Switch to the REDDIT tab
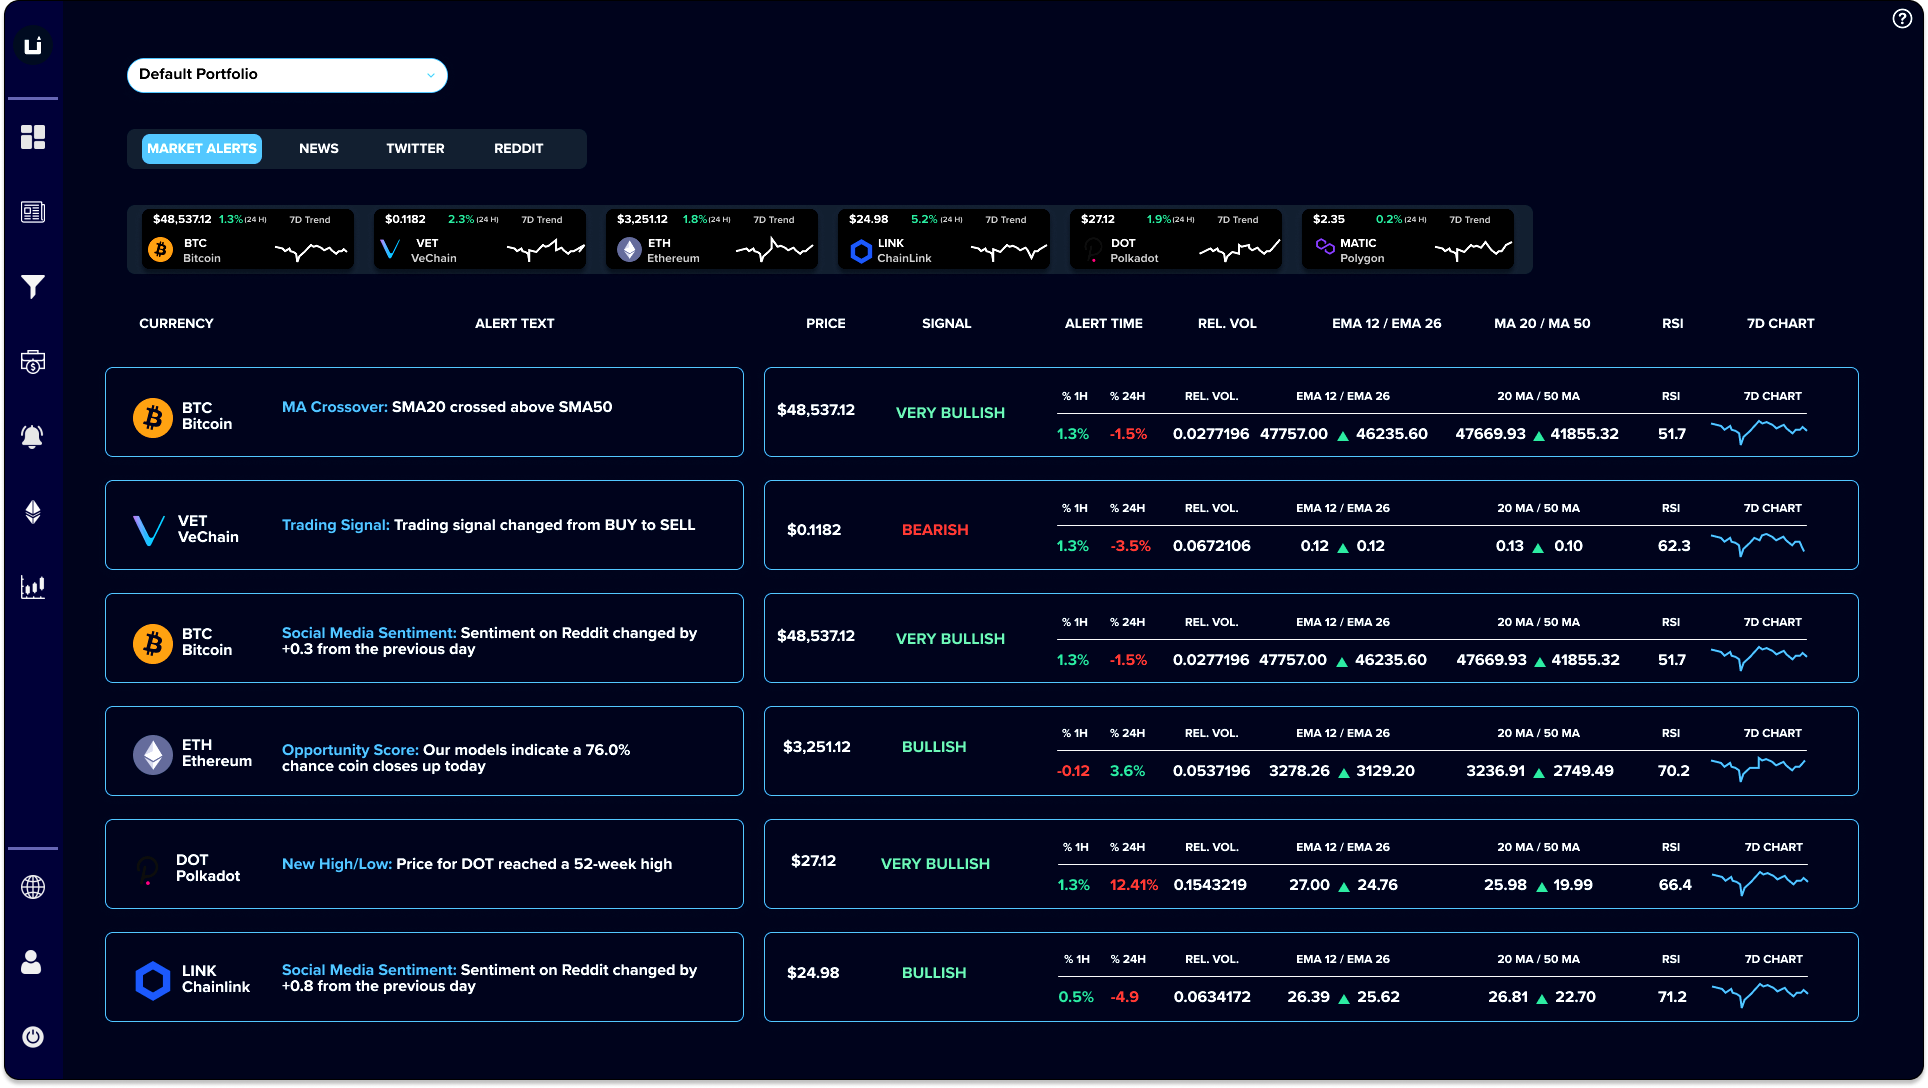Screen dimensions: 1928x1088 click(517, 148)
